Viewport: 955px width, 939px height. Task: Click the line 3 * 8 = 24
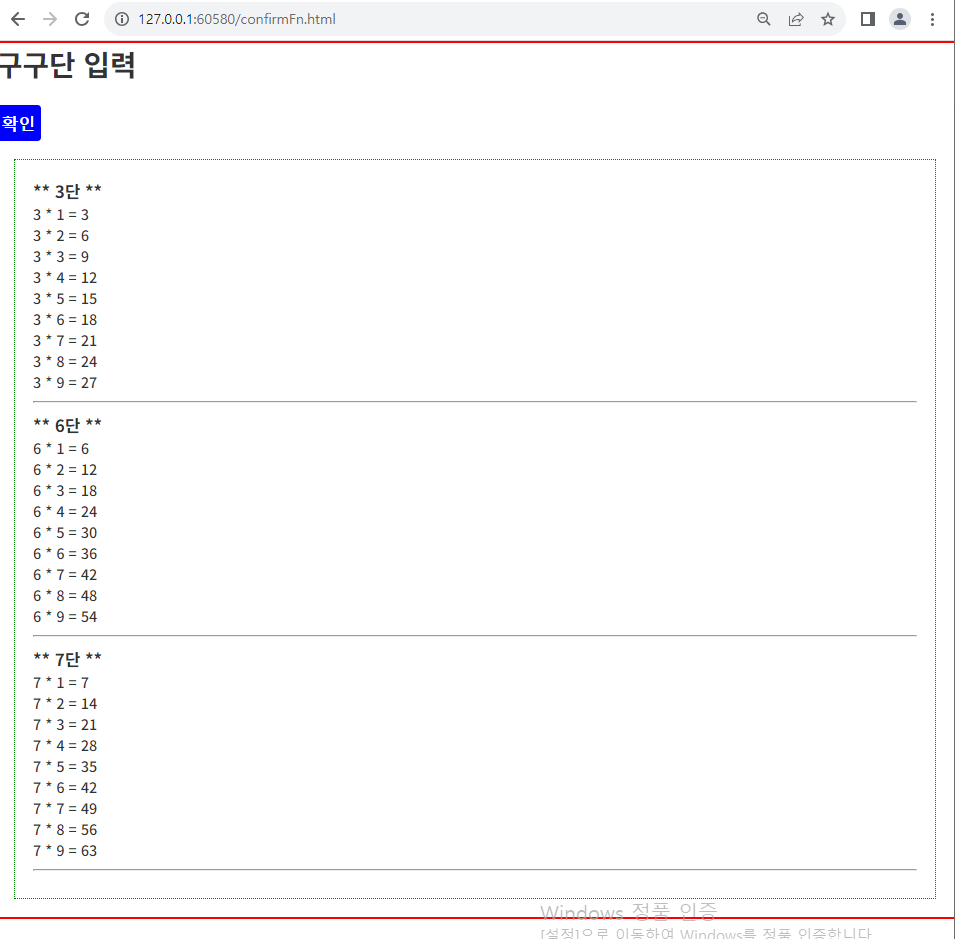click(x=65, y=362)
